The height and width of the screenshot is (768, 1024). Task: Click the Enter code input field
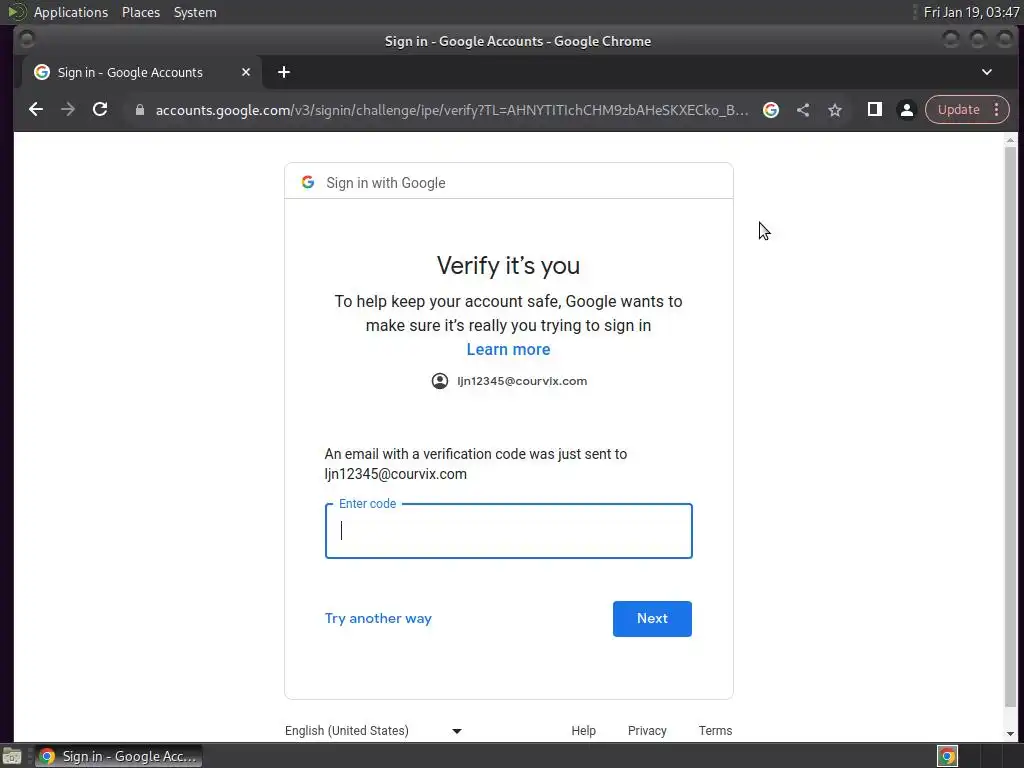508,531
